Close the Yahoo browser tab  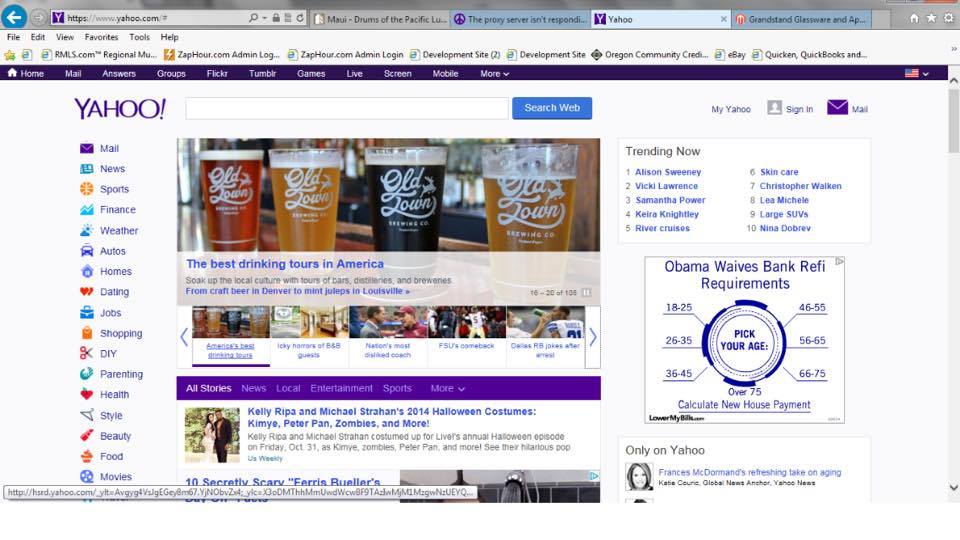pyautogui.click(x=723, y=19)
